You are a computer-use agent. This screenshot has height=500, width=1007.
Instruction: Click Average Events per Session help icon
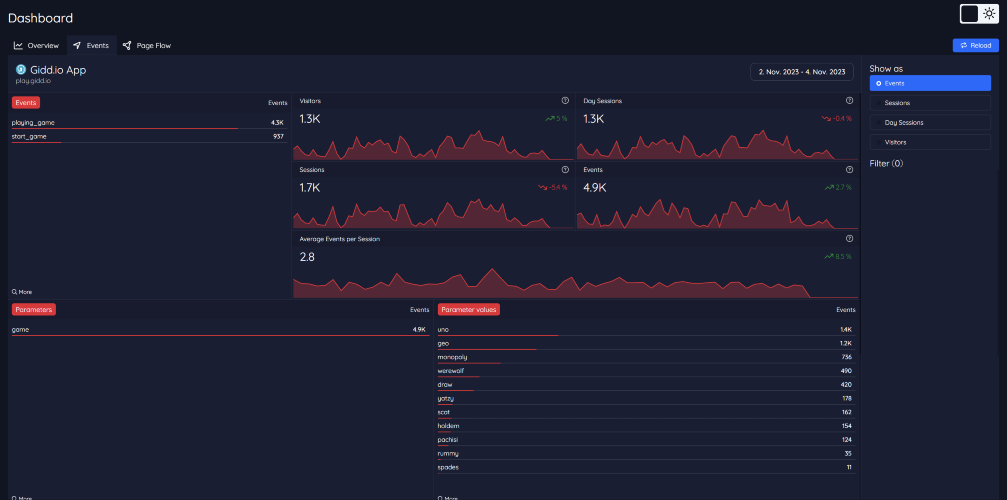(850, 238)
